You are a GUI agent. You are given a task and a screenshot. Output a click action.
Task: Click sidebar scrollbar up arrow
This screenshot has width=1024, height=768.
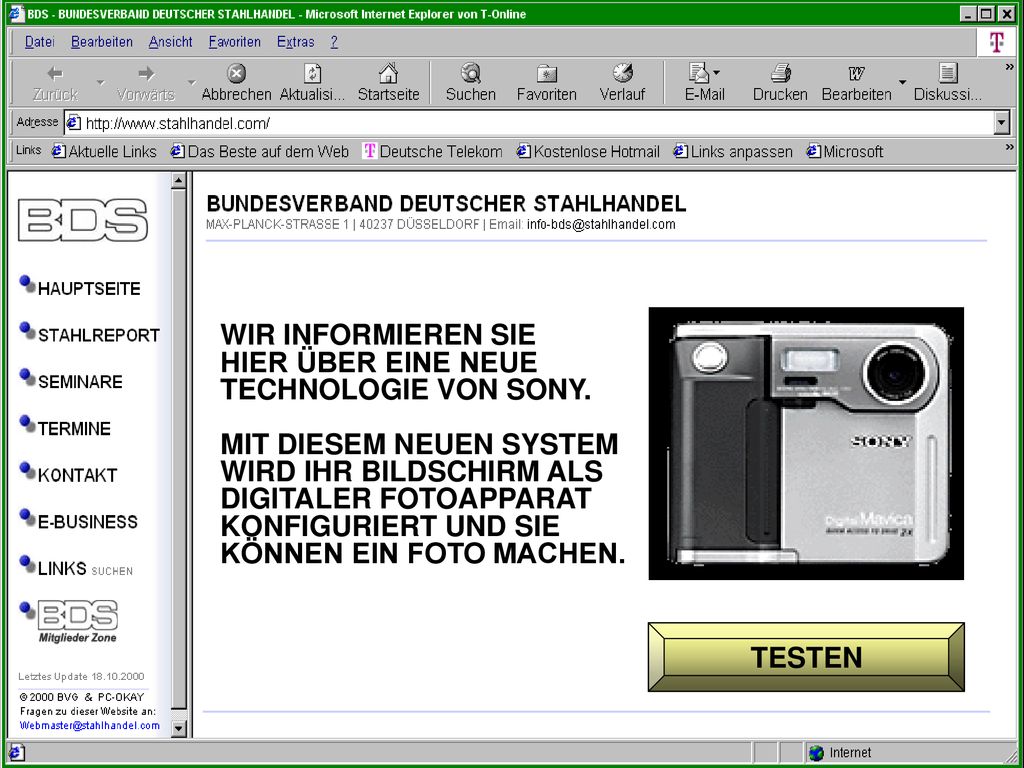pyautogui.click(x=178, y=181)
